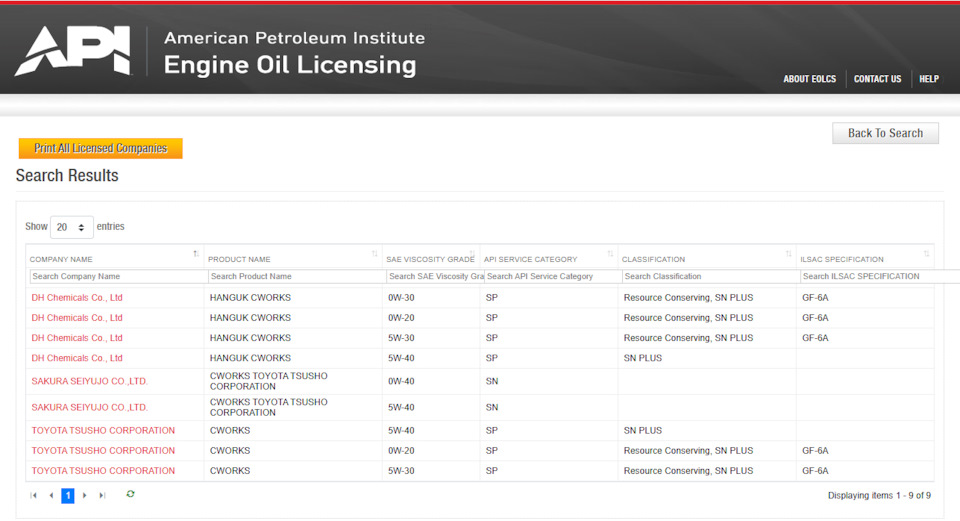Refresh the results table

click(x=130, y=494)
